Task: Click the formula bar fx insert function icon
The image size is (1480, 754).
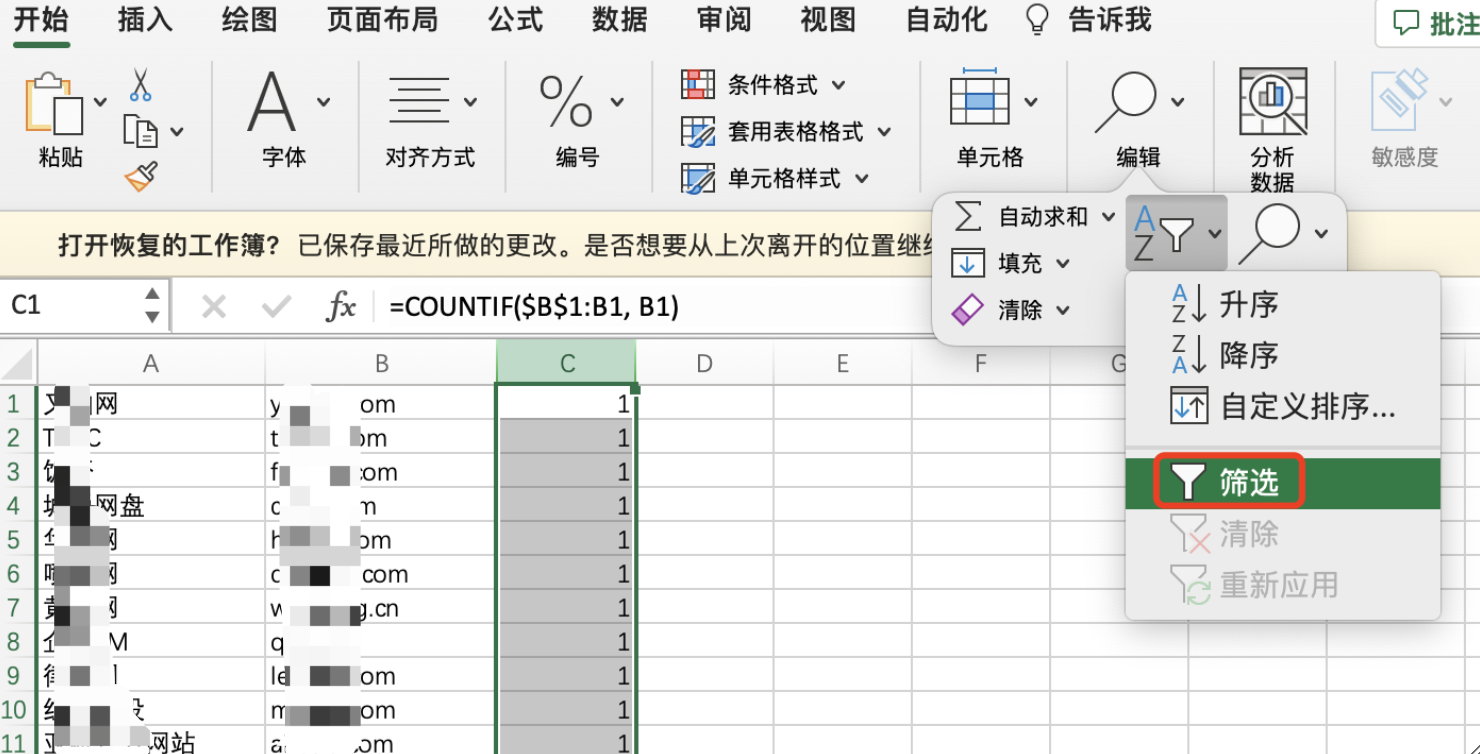Action: [341, 306]
